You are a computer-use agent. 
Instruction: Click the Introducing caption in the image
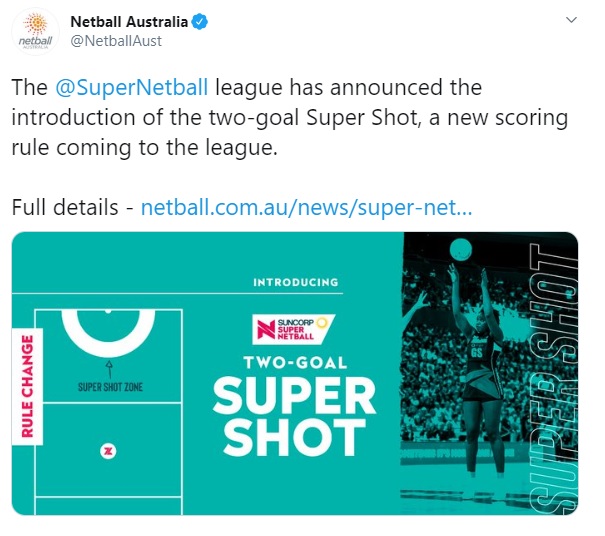[x=294, y=283]
